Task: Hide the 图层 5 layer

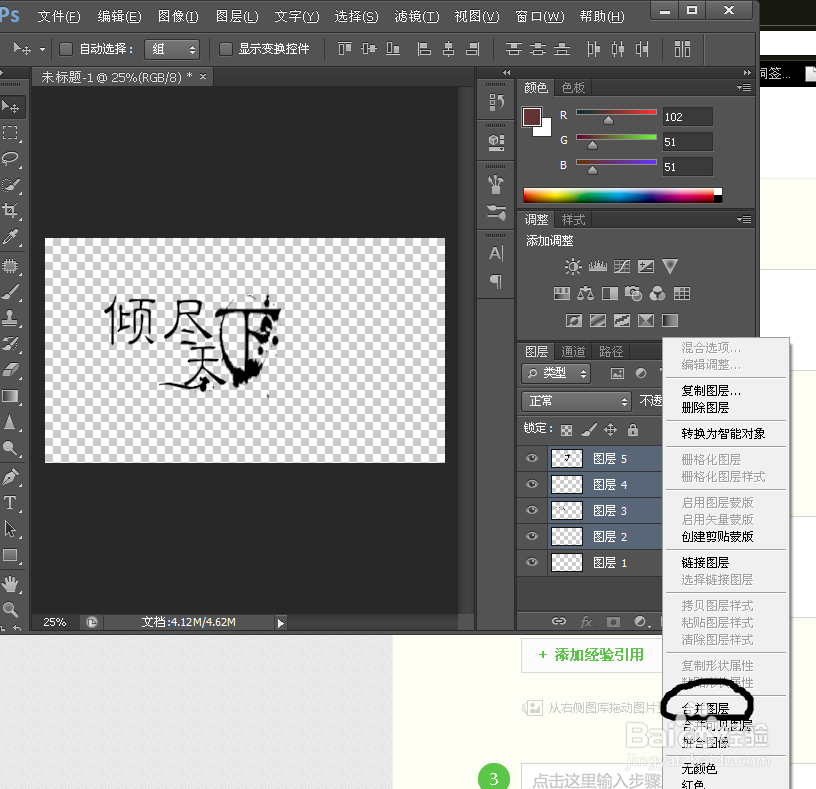Action: pos(532,458)
